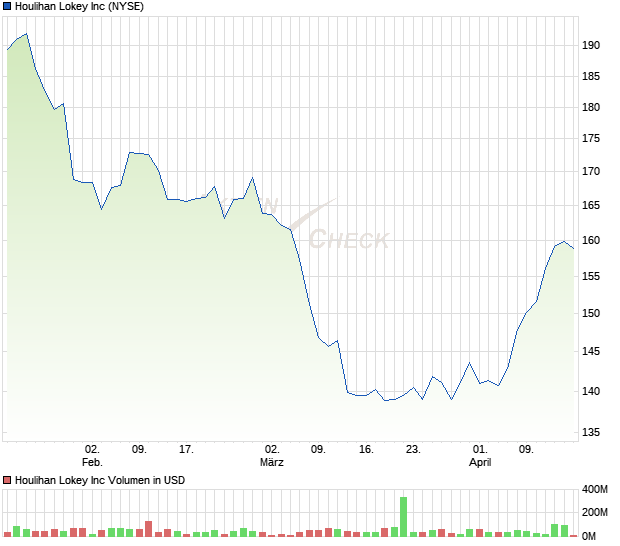Click the 'Houlihan Lokey Inc Volumen in USD' label
The width and height of the screenshot is (620, 546).
coord(100,480)
